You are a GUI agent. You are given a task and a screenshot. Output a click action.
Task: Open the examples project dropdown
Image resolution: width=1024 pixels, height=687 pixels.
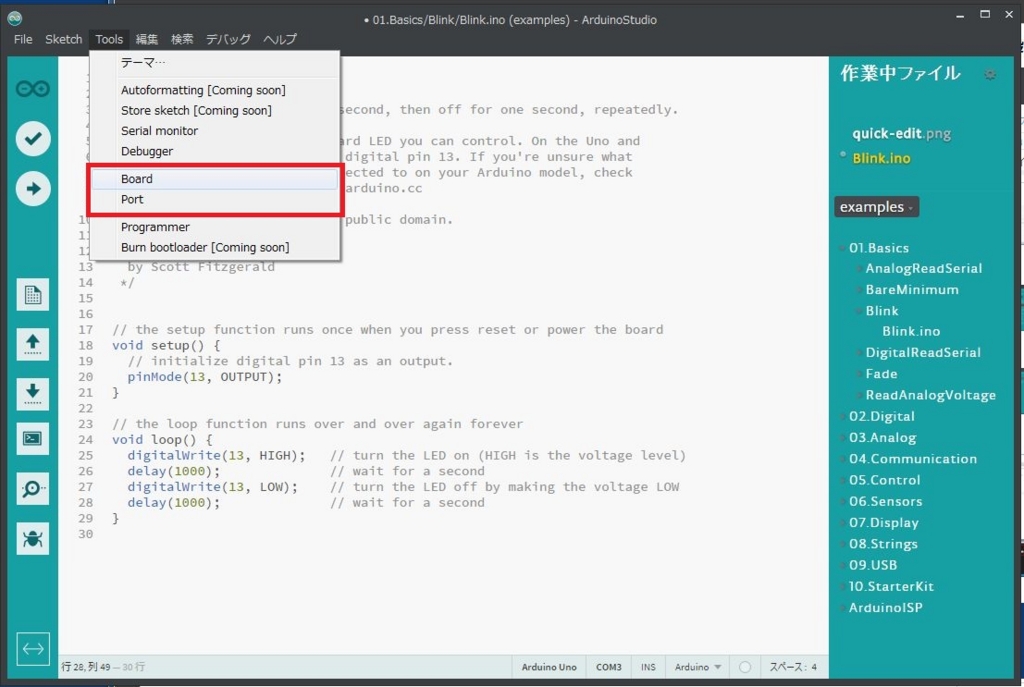(876, 207)
